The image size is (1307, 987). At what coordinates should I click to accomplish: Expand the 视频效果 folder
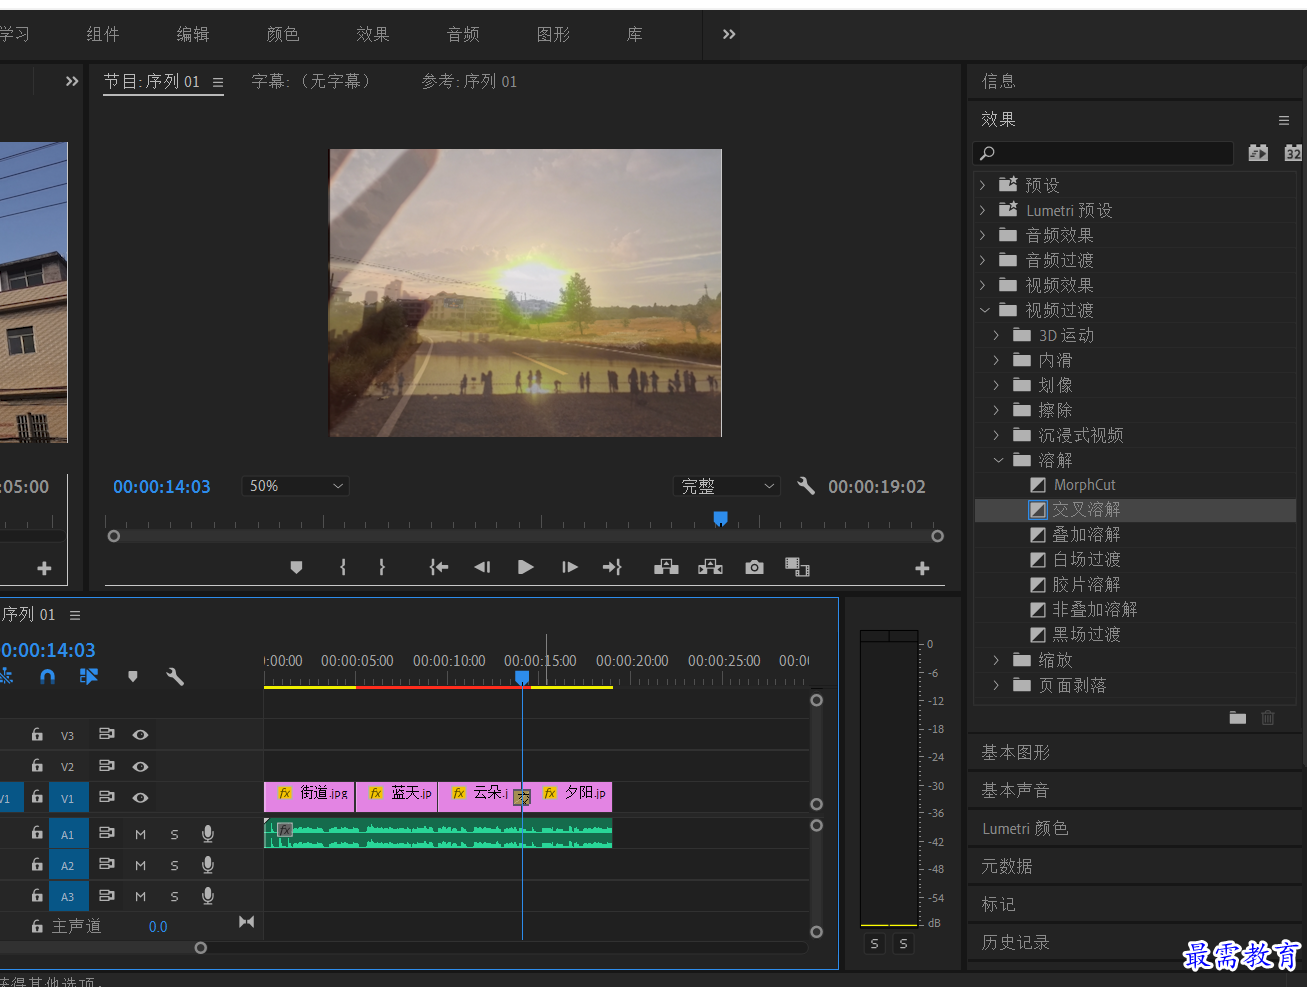983,285
